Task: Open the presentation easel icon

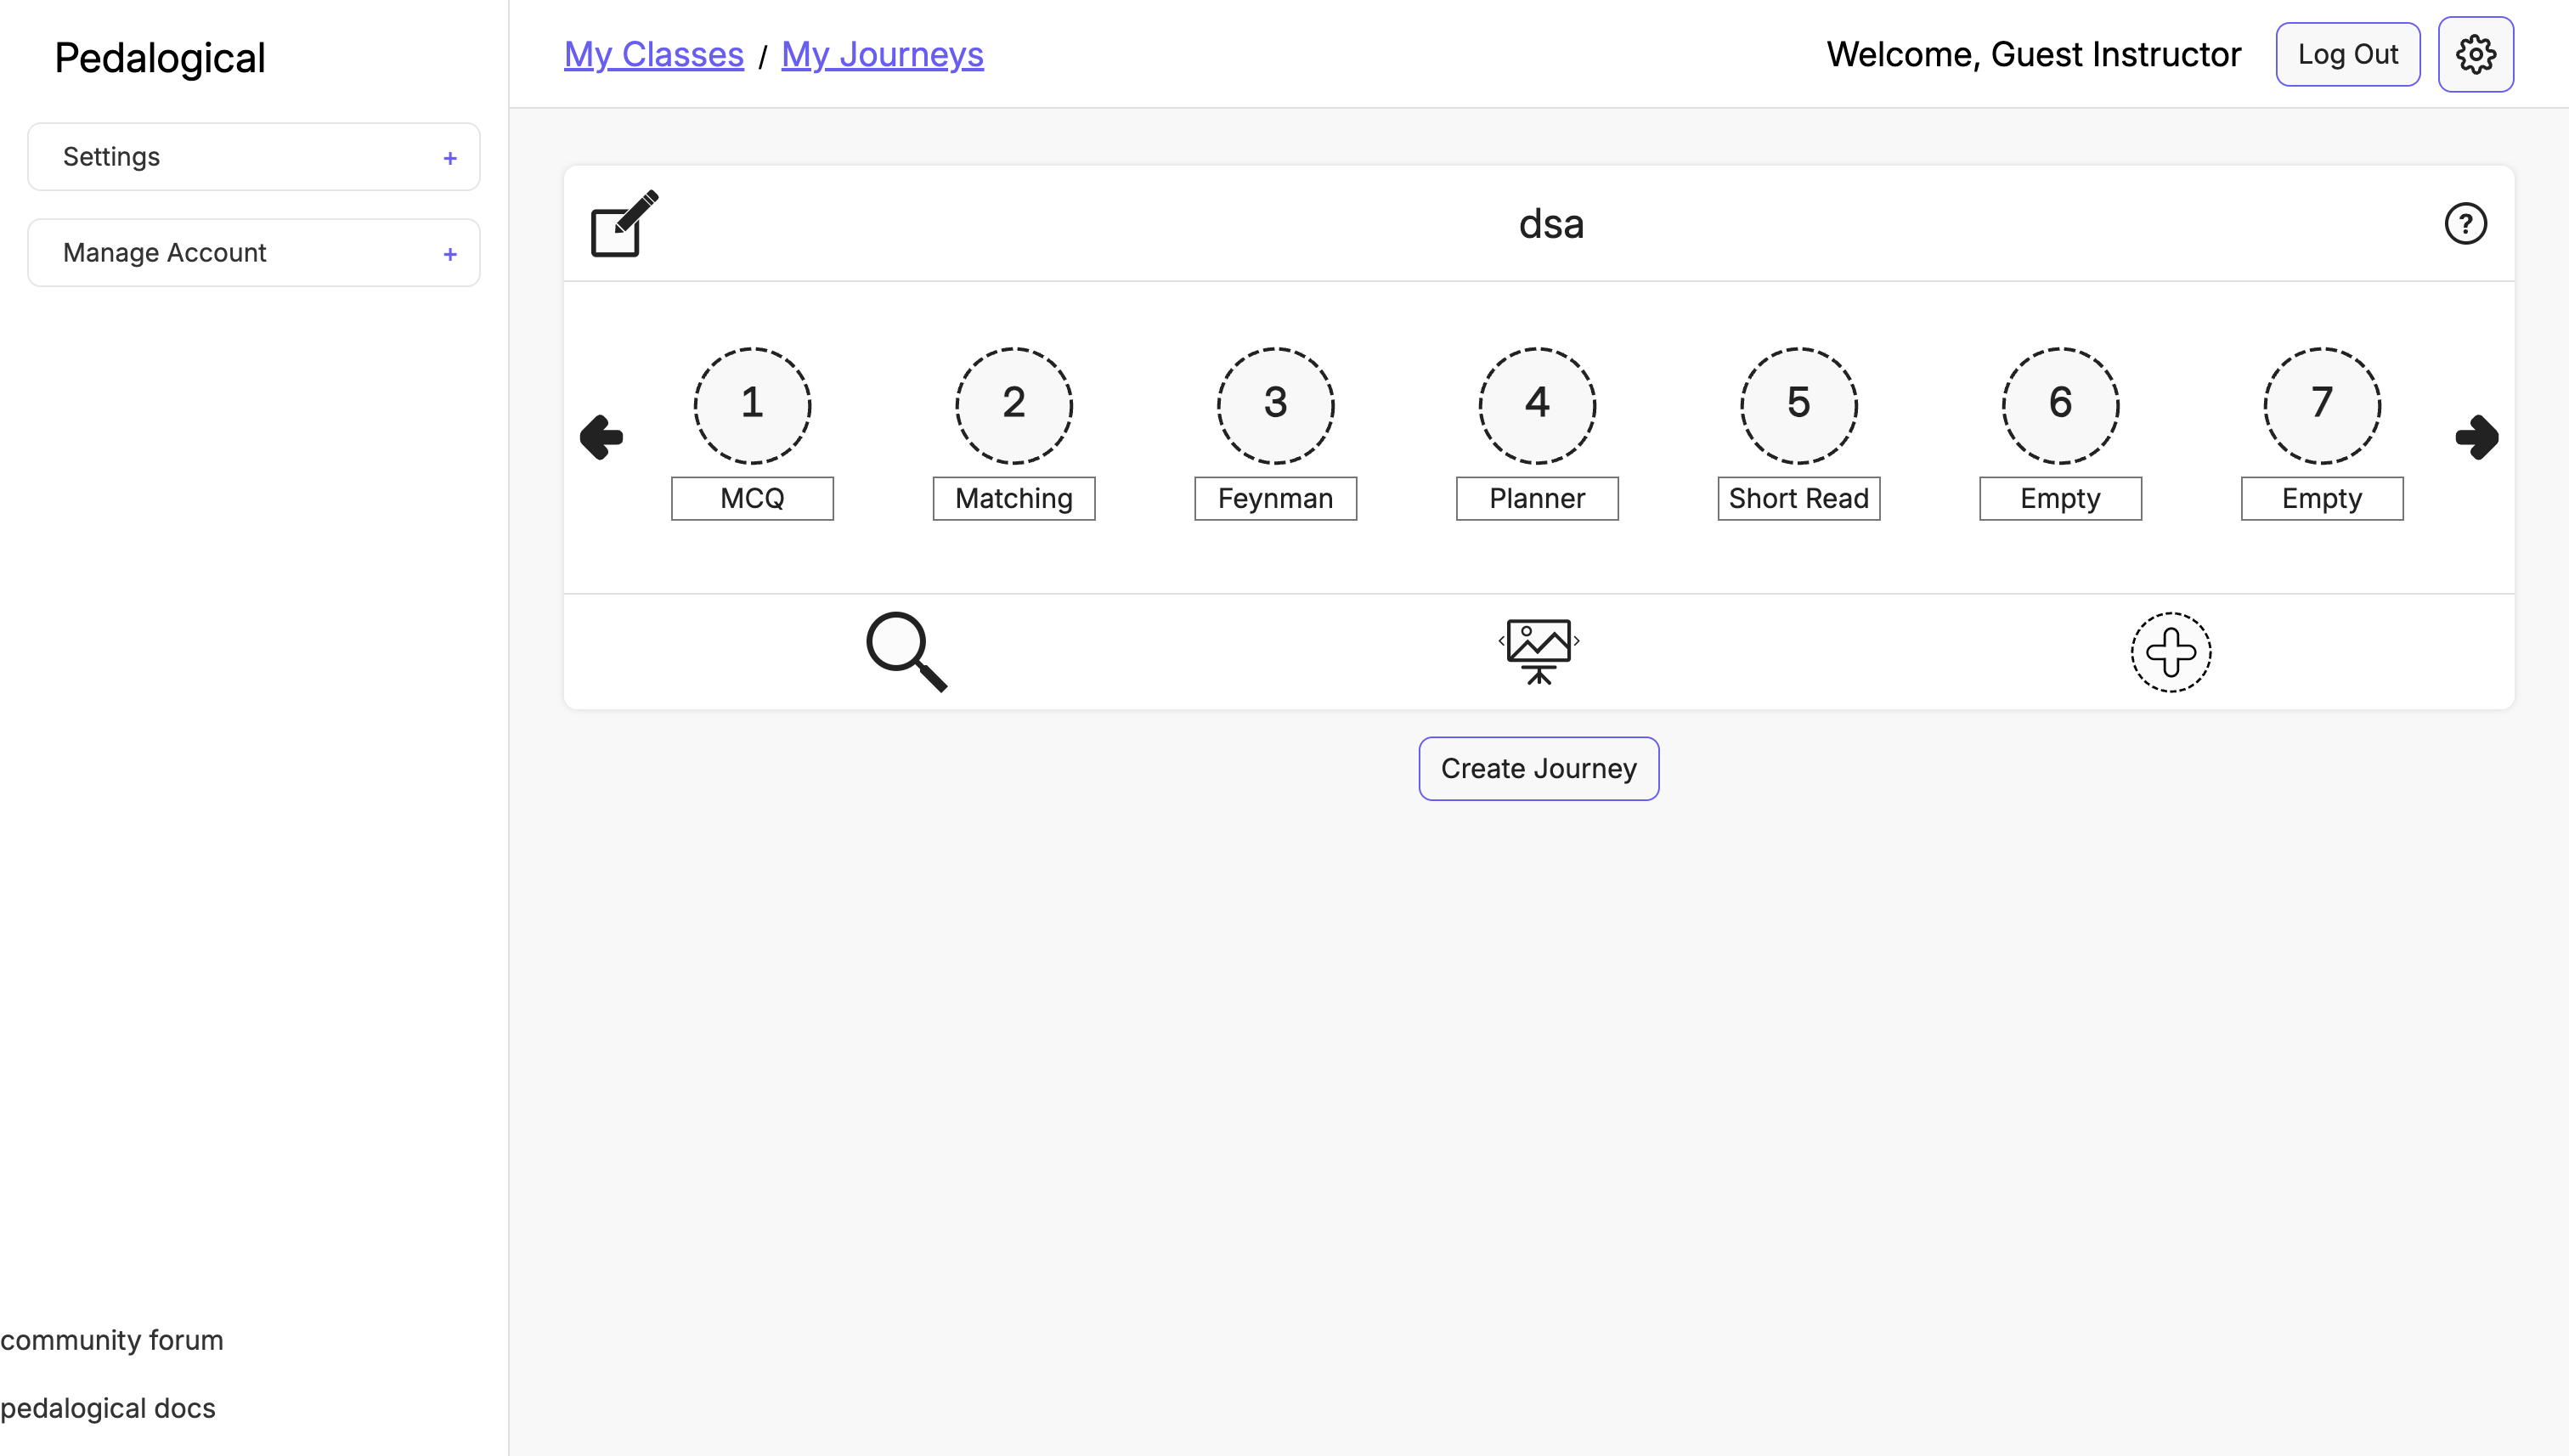Action: coord(1538,652)
